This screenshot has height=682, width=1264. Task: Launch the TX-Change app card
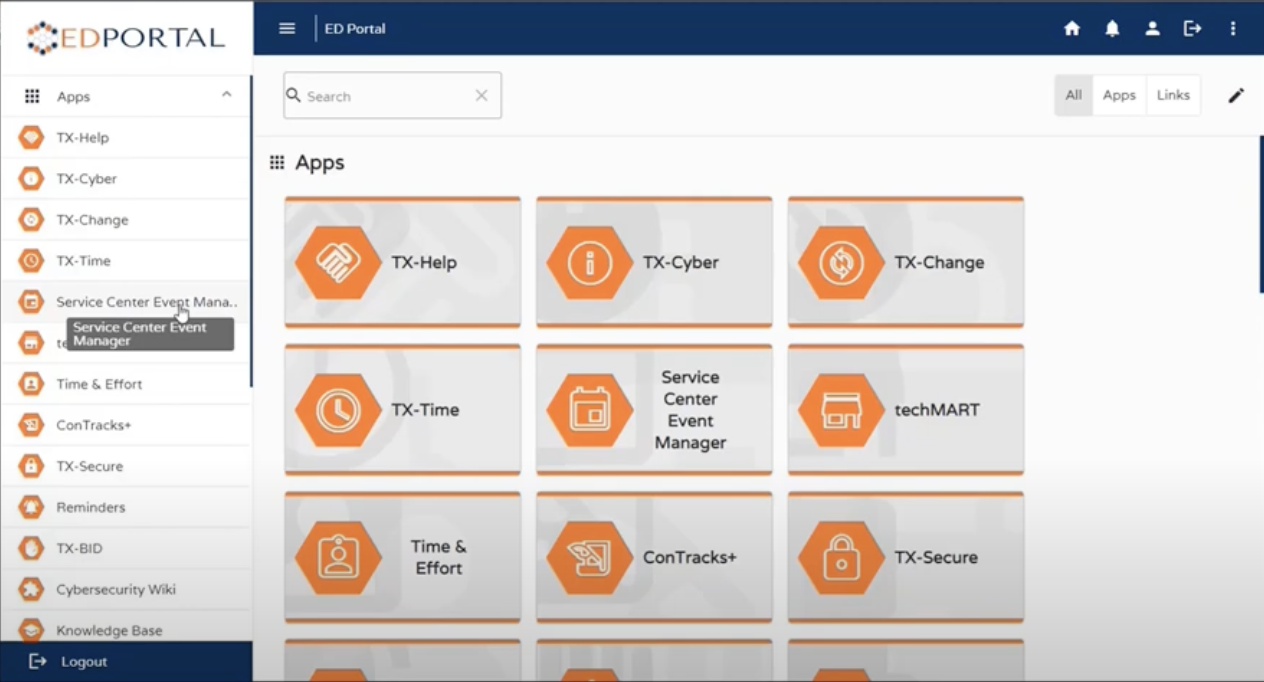906,262
